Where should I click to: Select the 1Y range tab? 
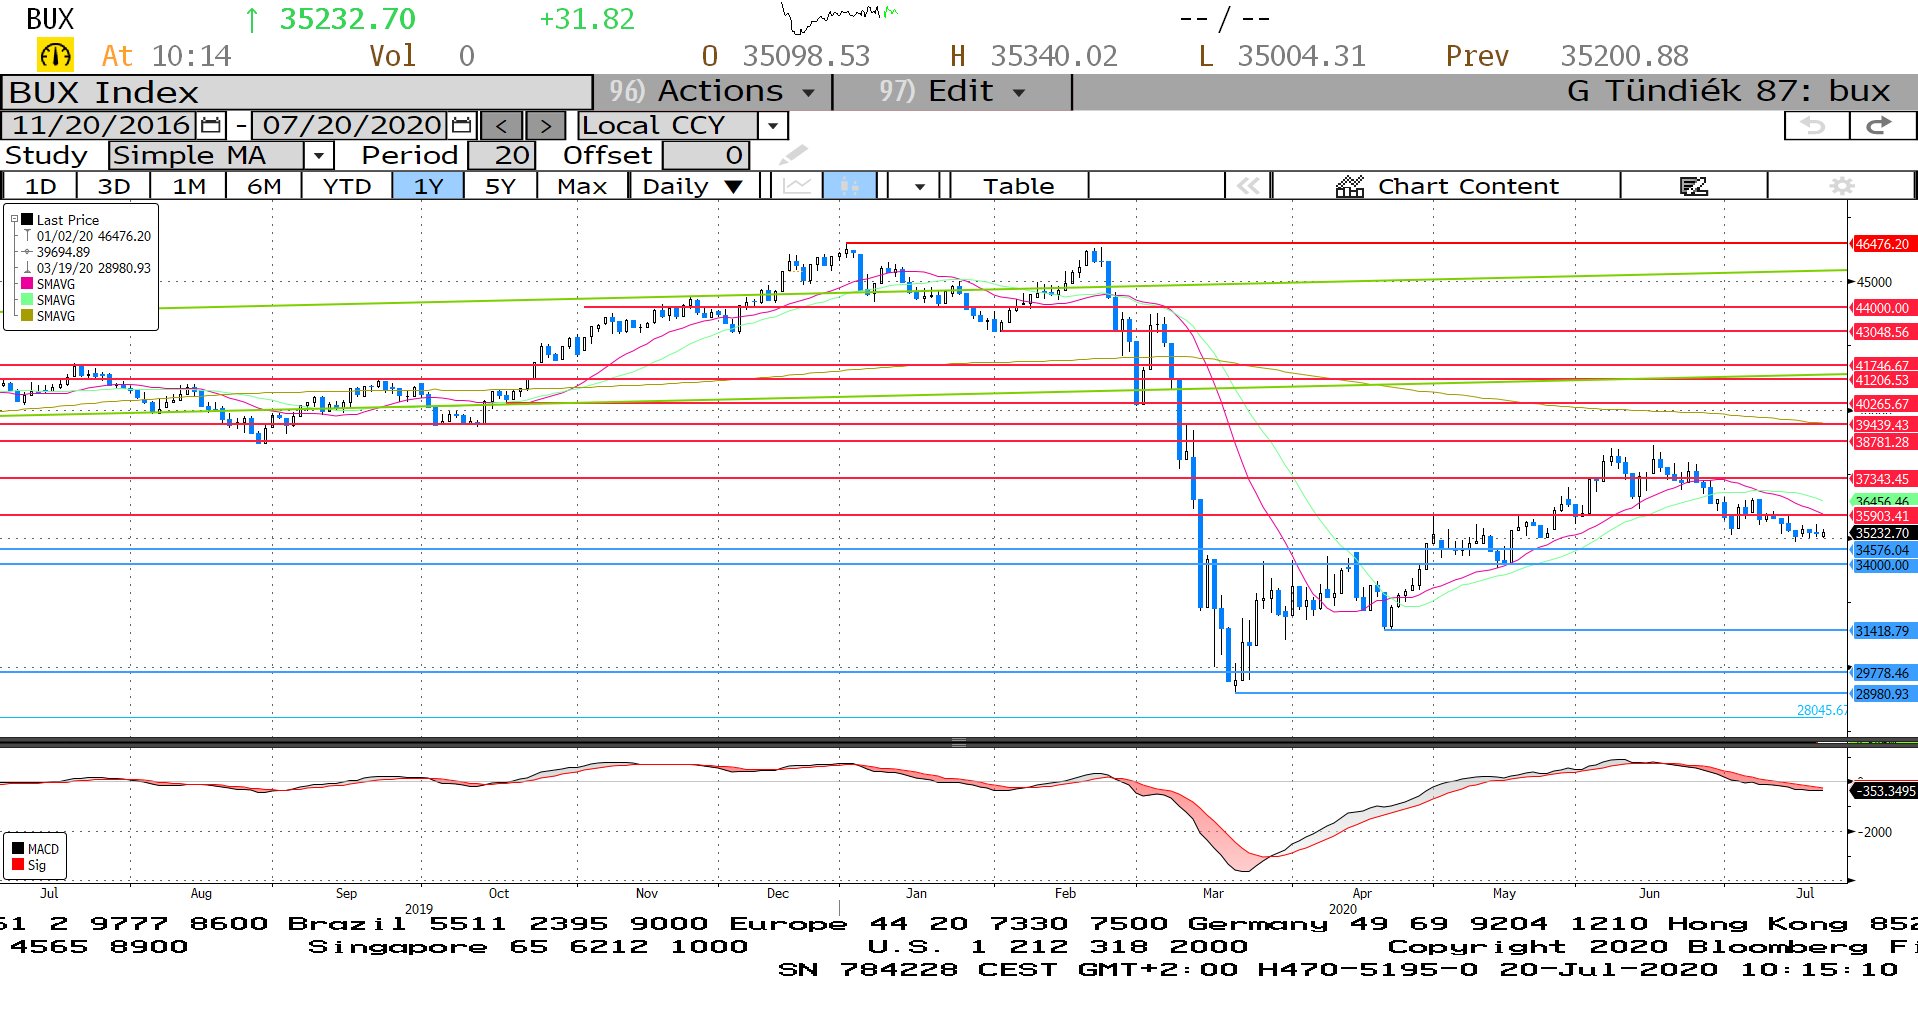428,186
